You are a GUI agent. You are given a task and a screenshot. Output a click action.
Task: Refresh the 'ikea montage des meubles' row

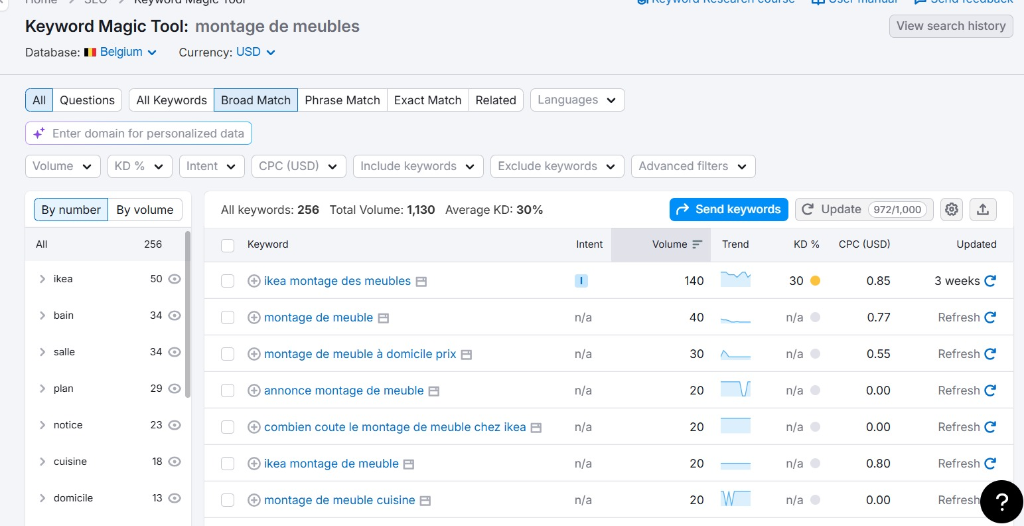point(990,281)
